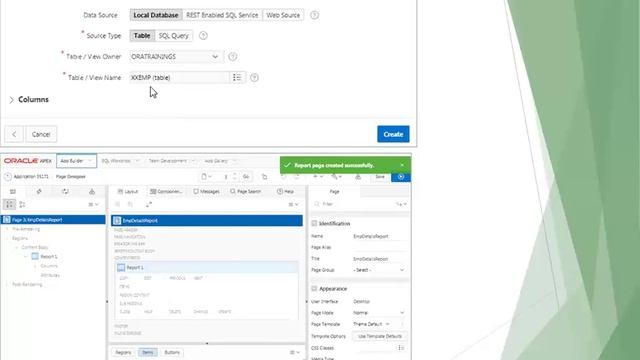The width and height of the screenshot is (640, 360).
Task: Click the Oracle APEX logo
Action: 28,161
